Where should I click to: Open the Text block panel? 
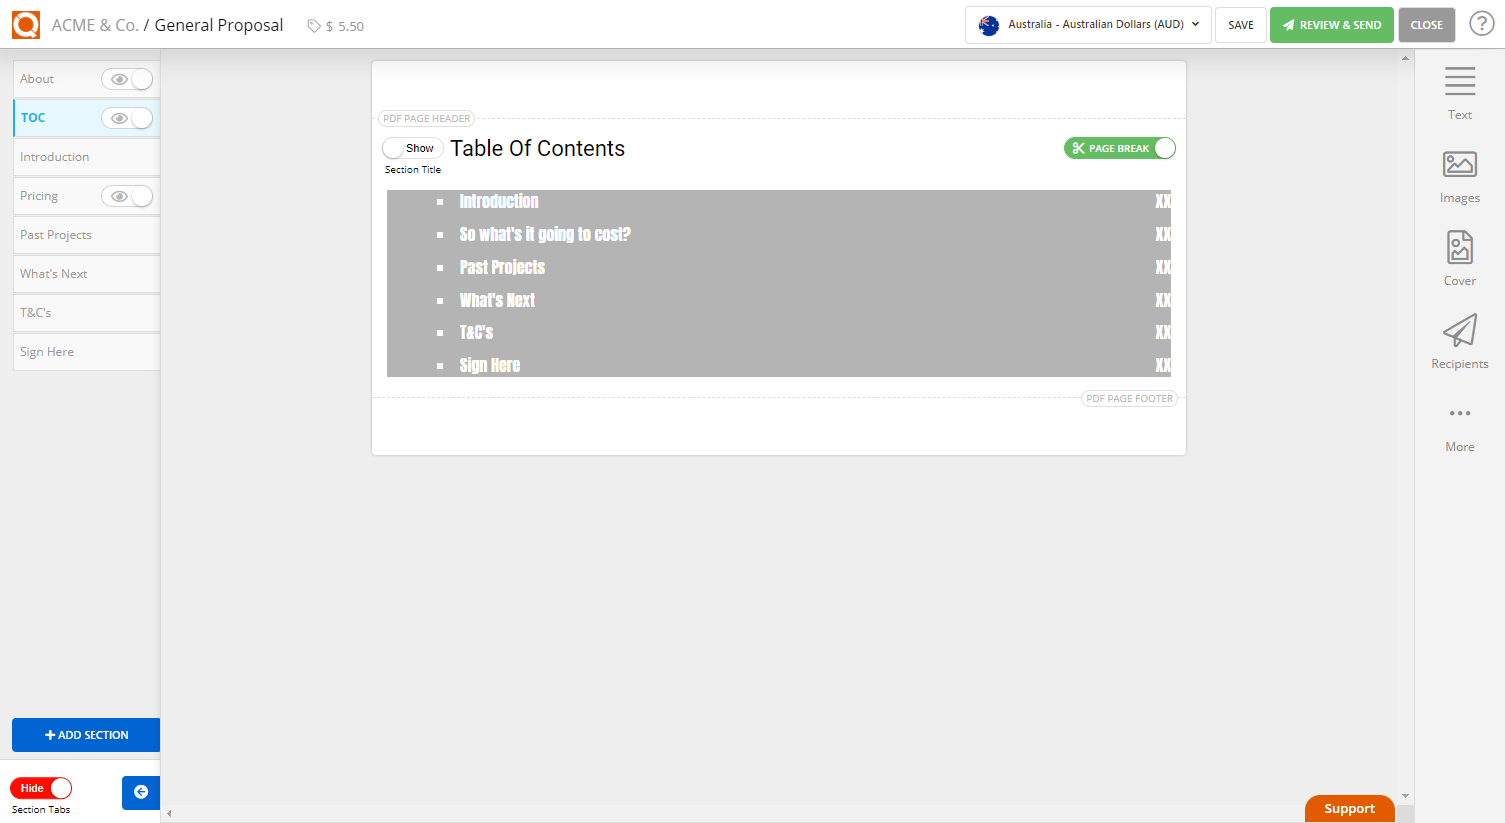pos(1459,92)
